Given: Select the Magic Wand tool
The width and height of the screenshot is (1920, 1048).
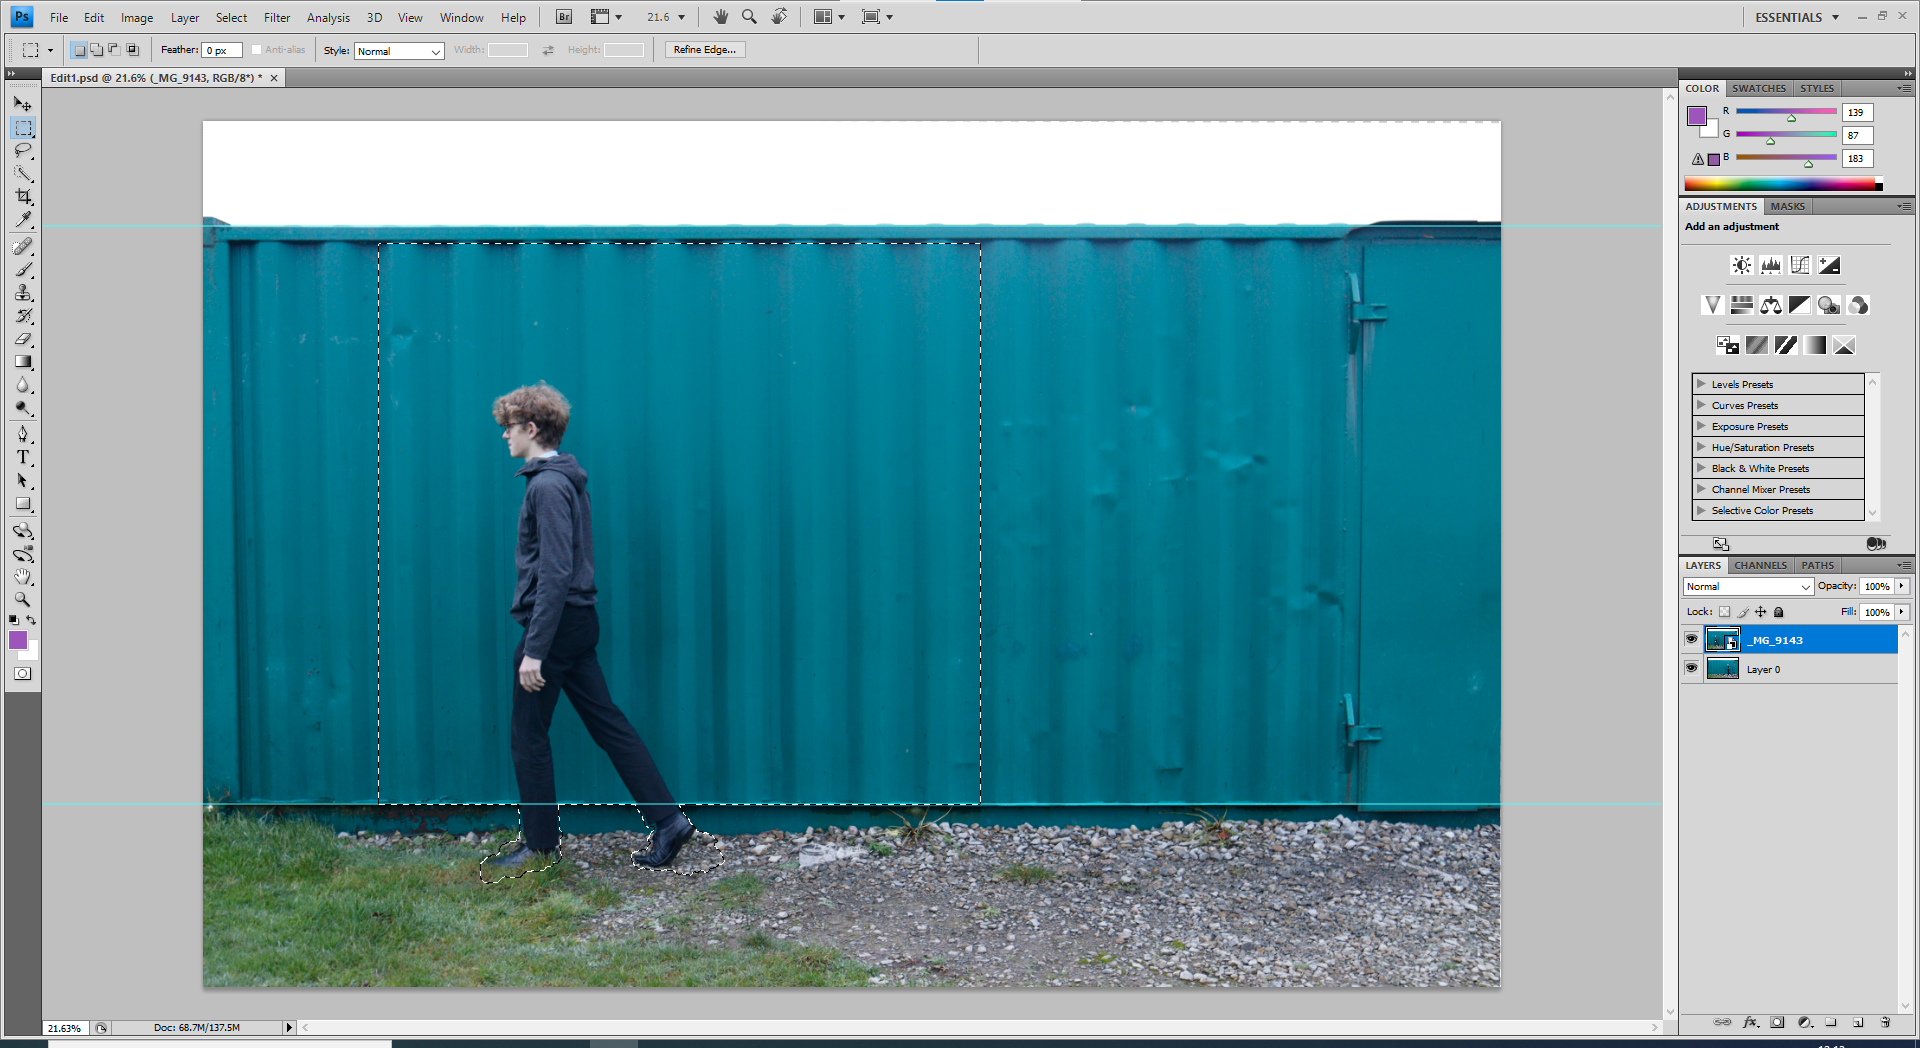Looking at the screenshot, I should 23,174.
